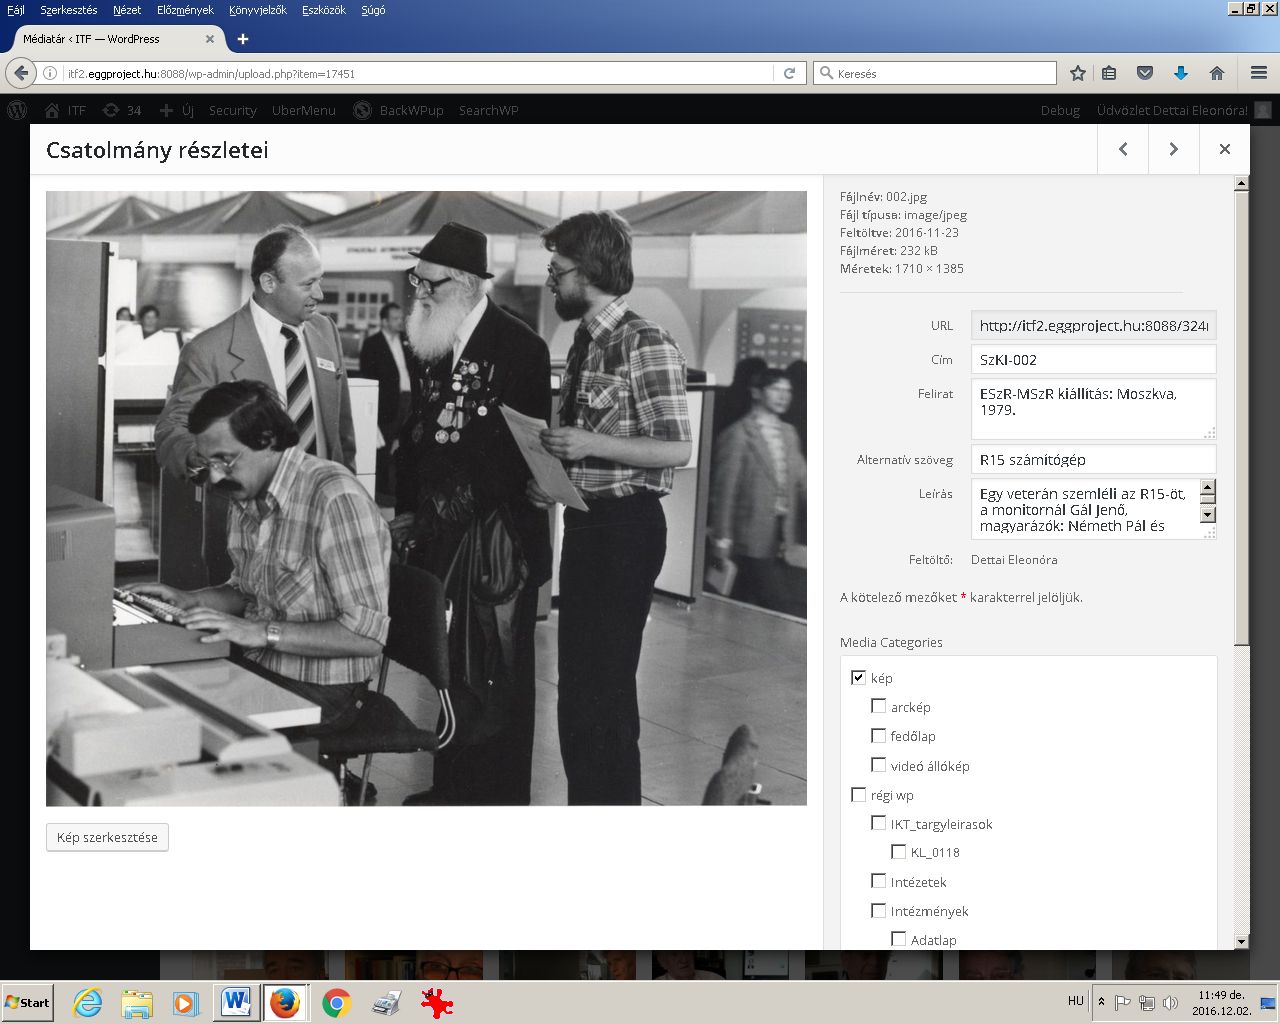Launch Google Chrome from the taskbar
Image resolution: width=1280 pixels, height=1024 pixels.
(x=336, y=1002)
